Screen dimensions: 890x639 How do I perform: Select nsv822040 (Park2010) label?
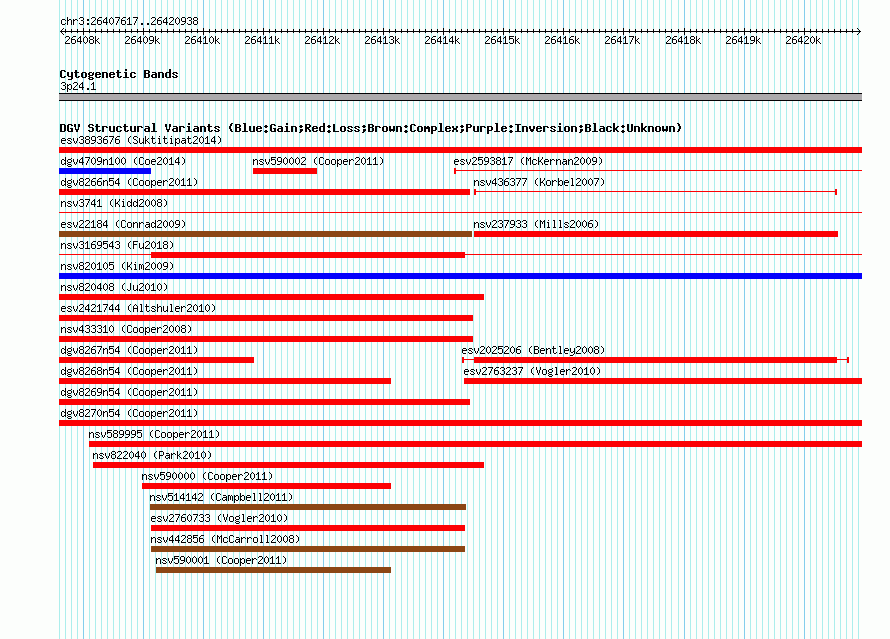(152, 455)
